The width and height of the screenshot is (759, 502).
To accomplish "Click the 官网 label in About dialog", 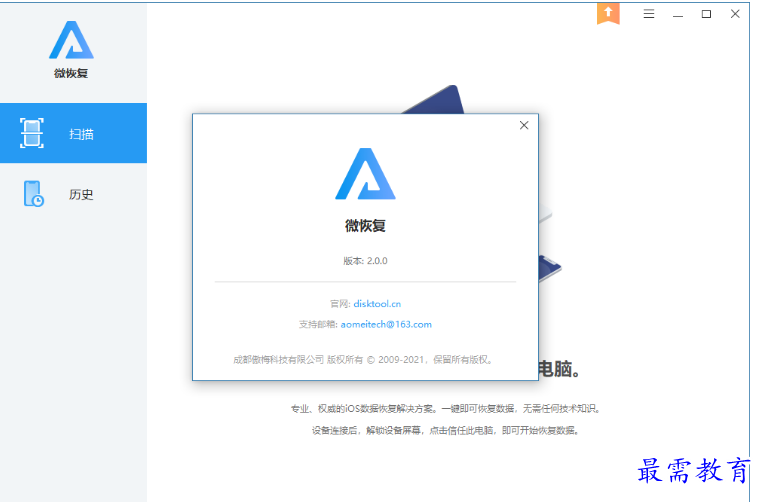I will [x=339, y=304].
